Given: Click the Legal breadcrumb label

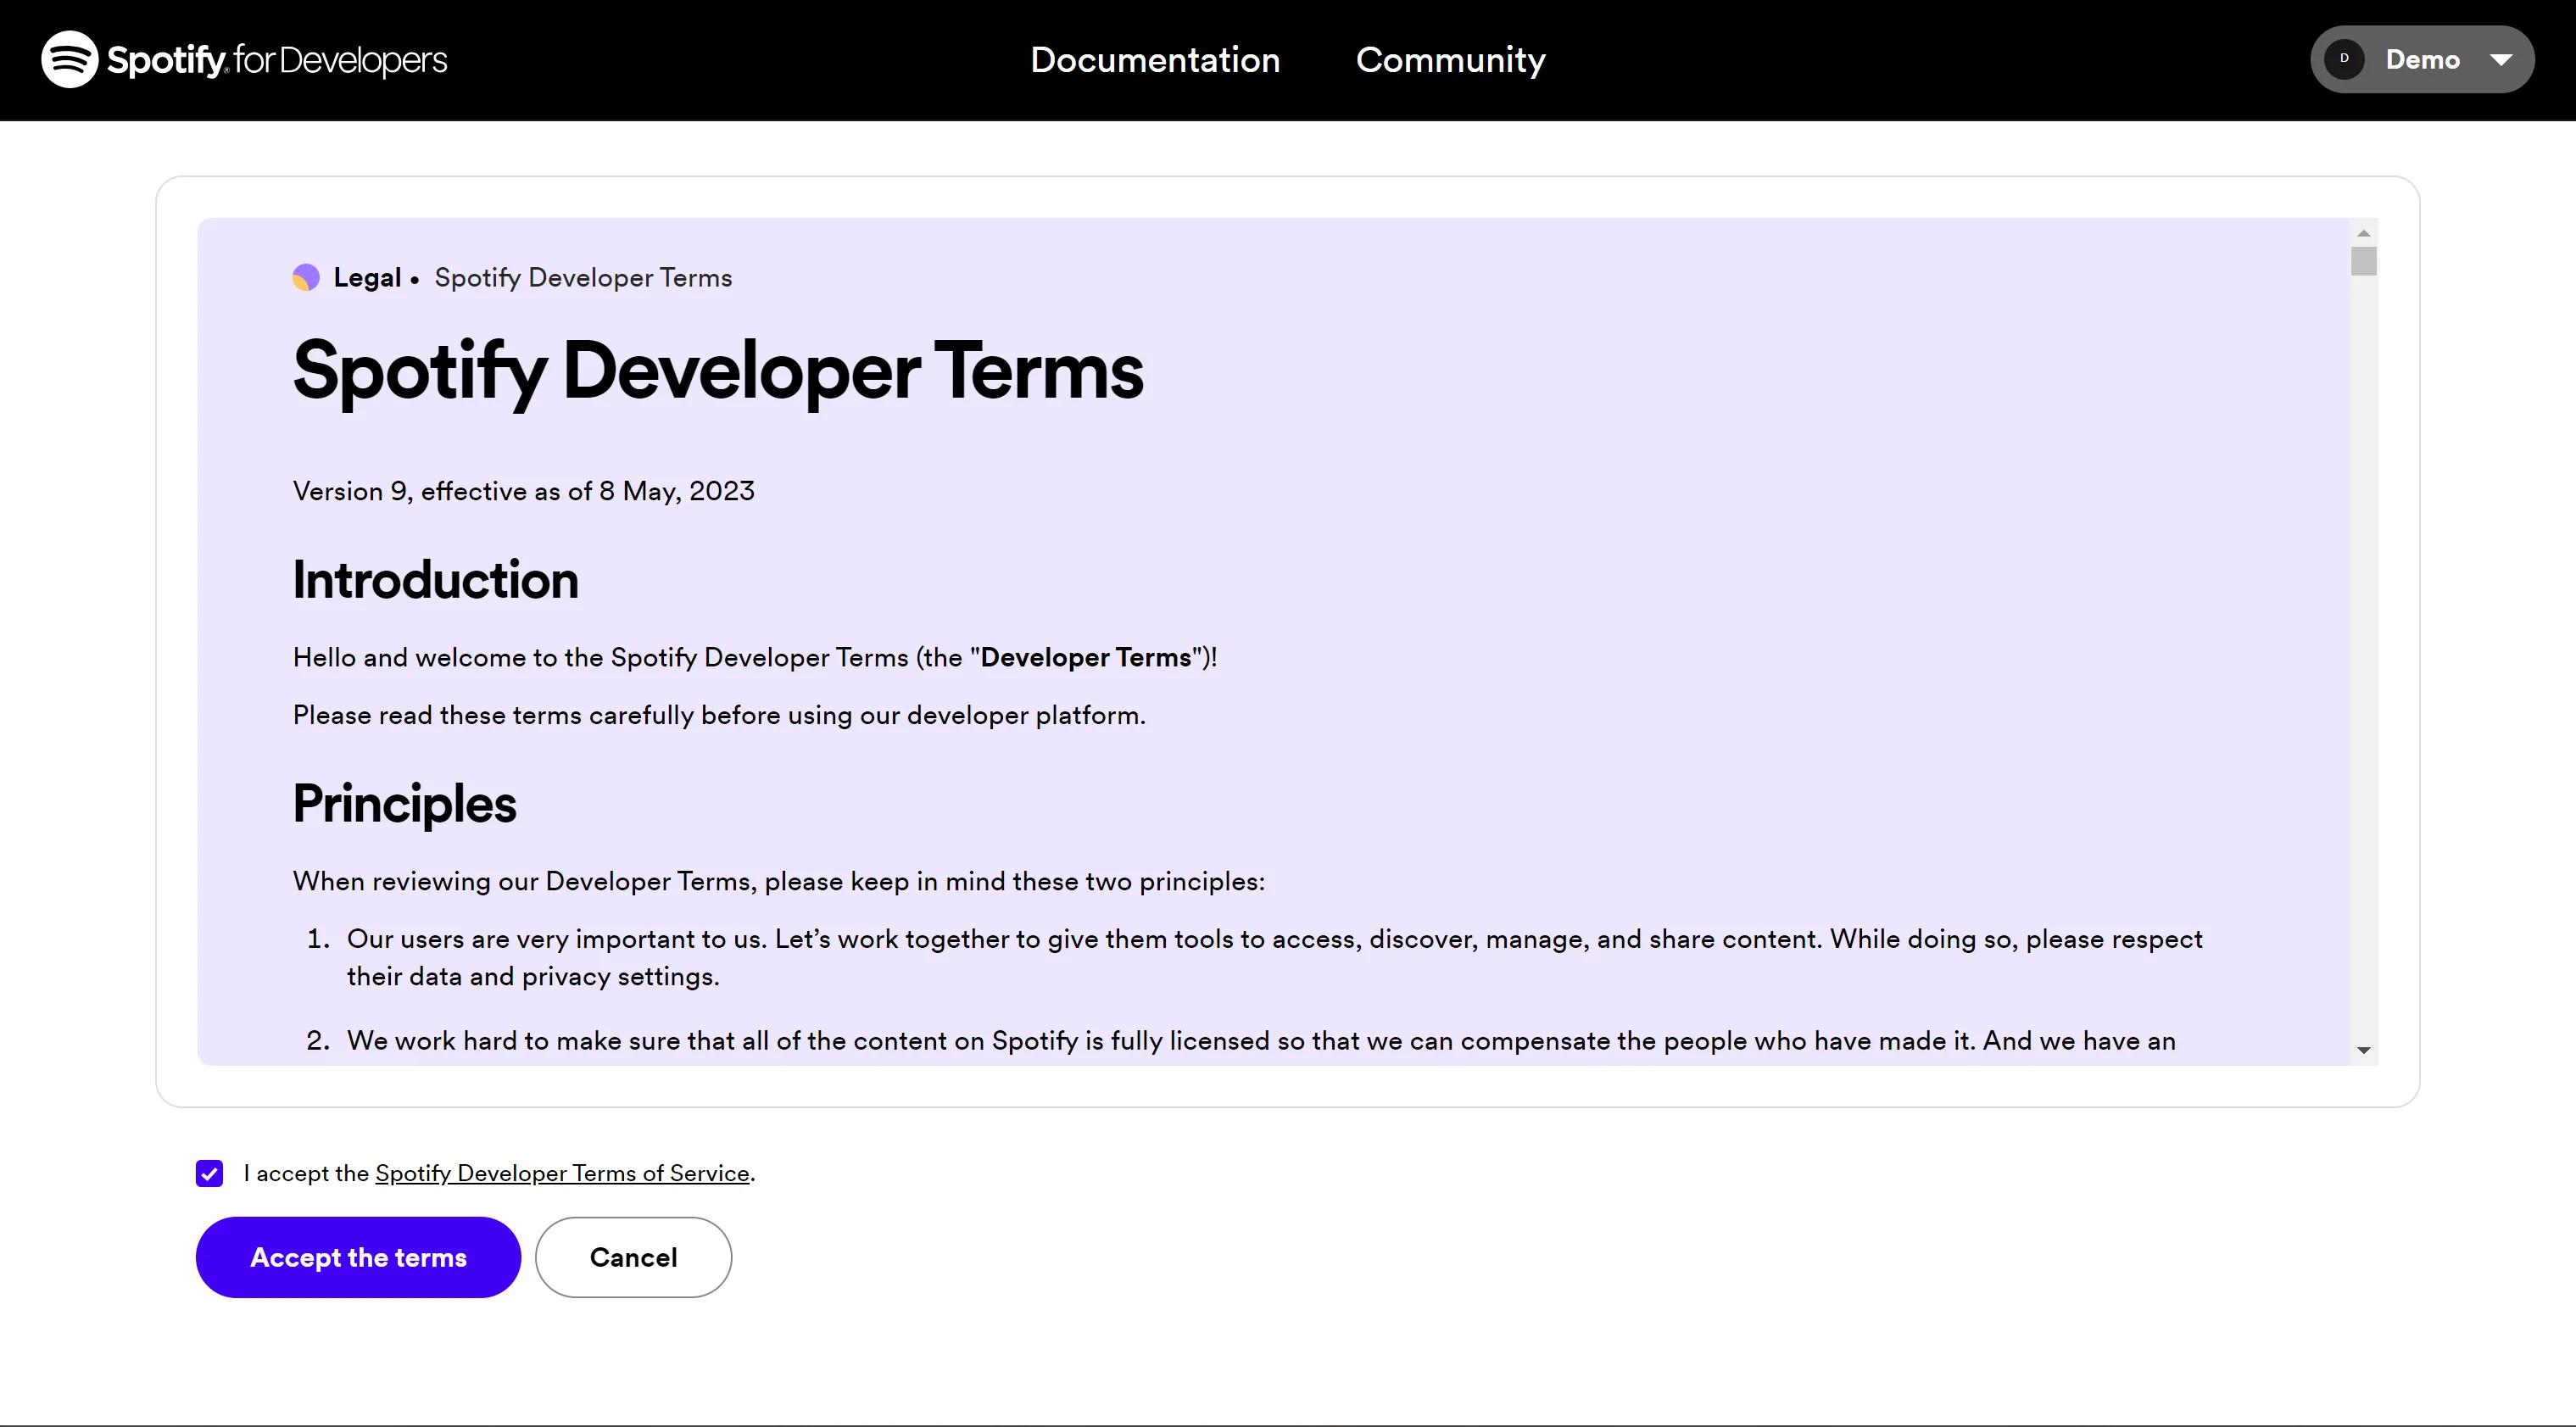Looking at the screenshot, I should [367, 278].
